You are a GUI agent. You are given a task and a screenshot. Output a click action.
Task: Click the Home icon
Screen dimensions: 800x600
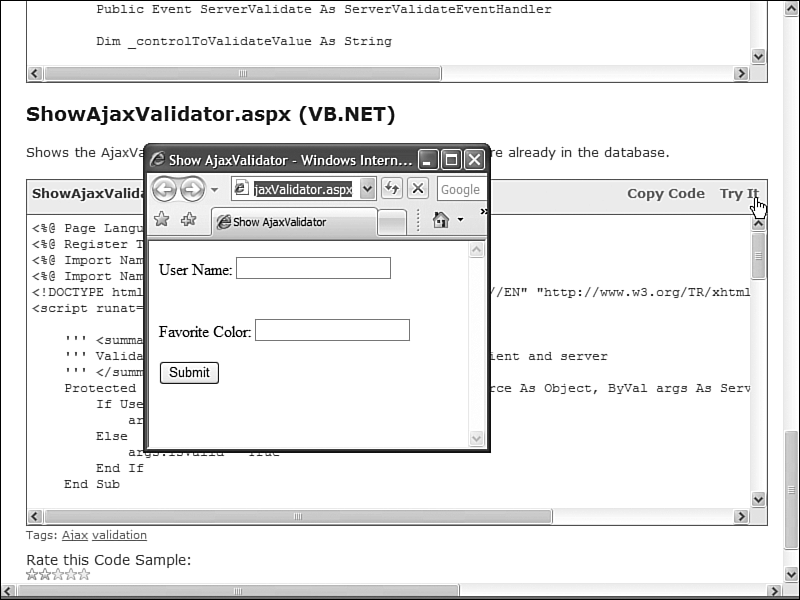pyautogui.click(x=439, y=222)
